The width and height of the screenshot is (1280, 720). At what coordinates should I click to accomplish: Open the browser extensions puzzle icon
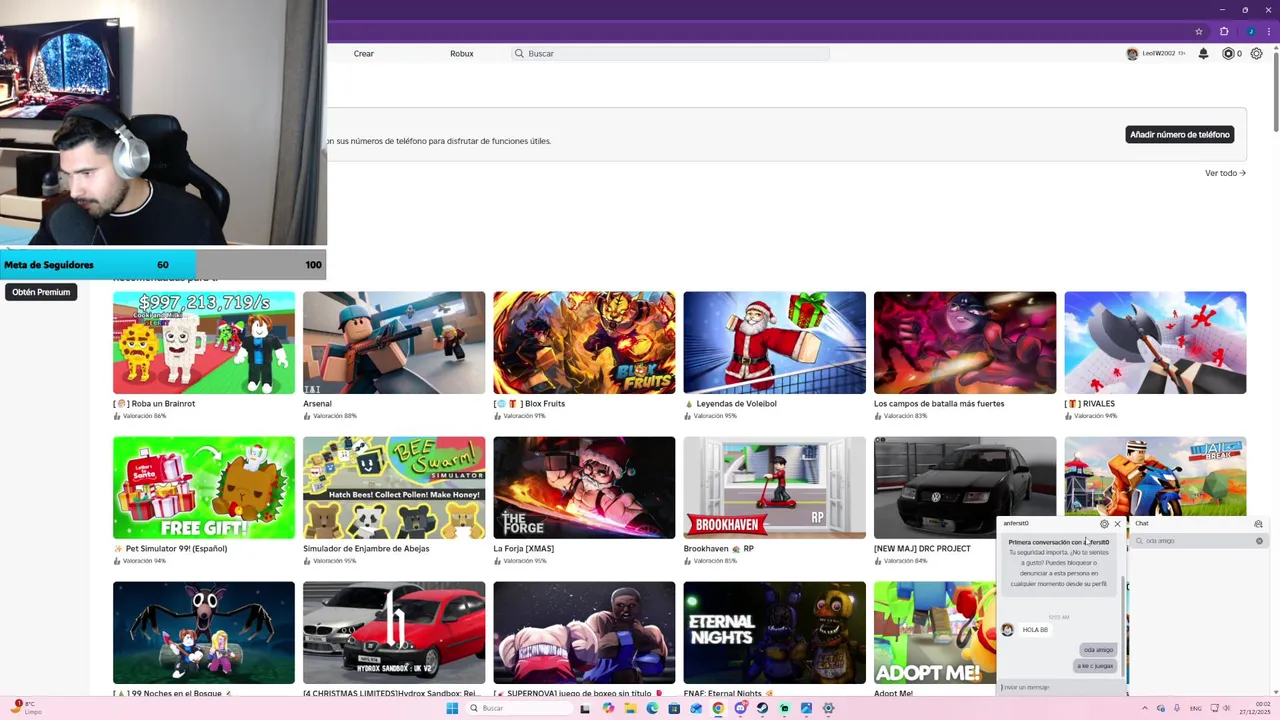point(1224,31)
